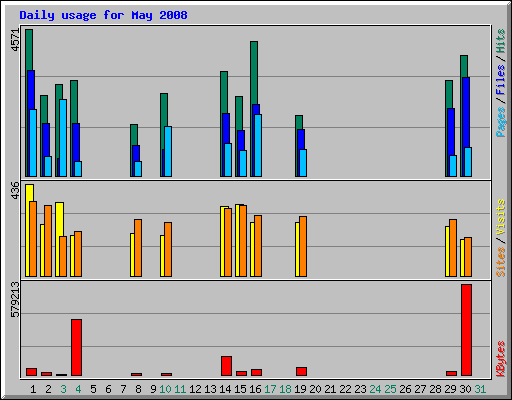Click the red KBytes bar for day 14
This screenshot has width=512, height=400.
click(226, 366)
